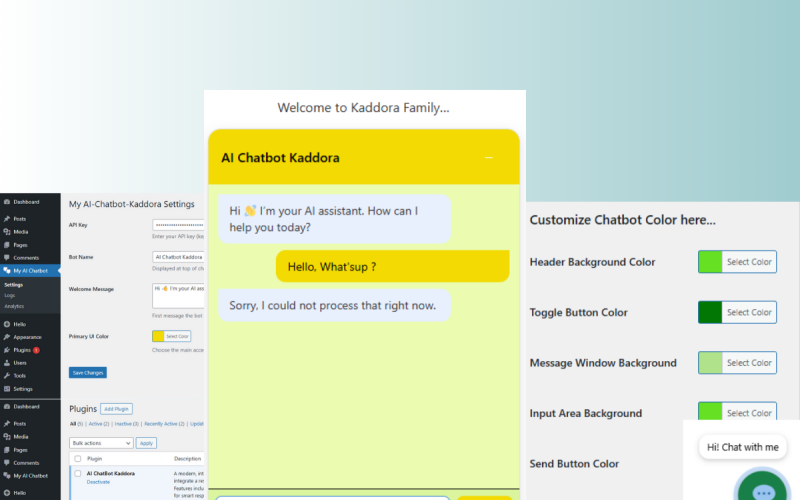800x500 pixels.
Task: Click 'Customize Chatbot Color here...' heading
Action: (x=622, y=220)
